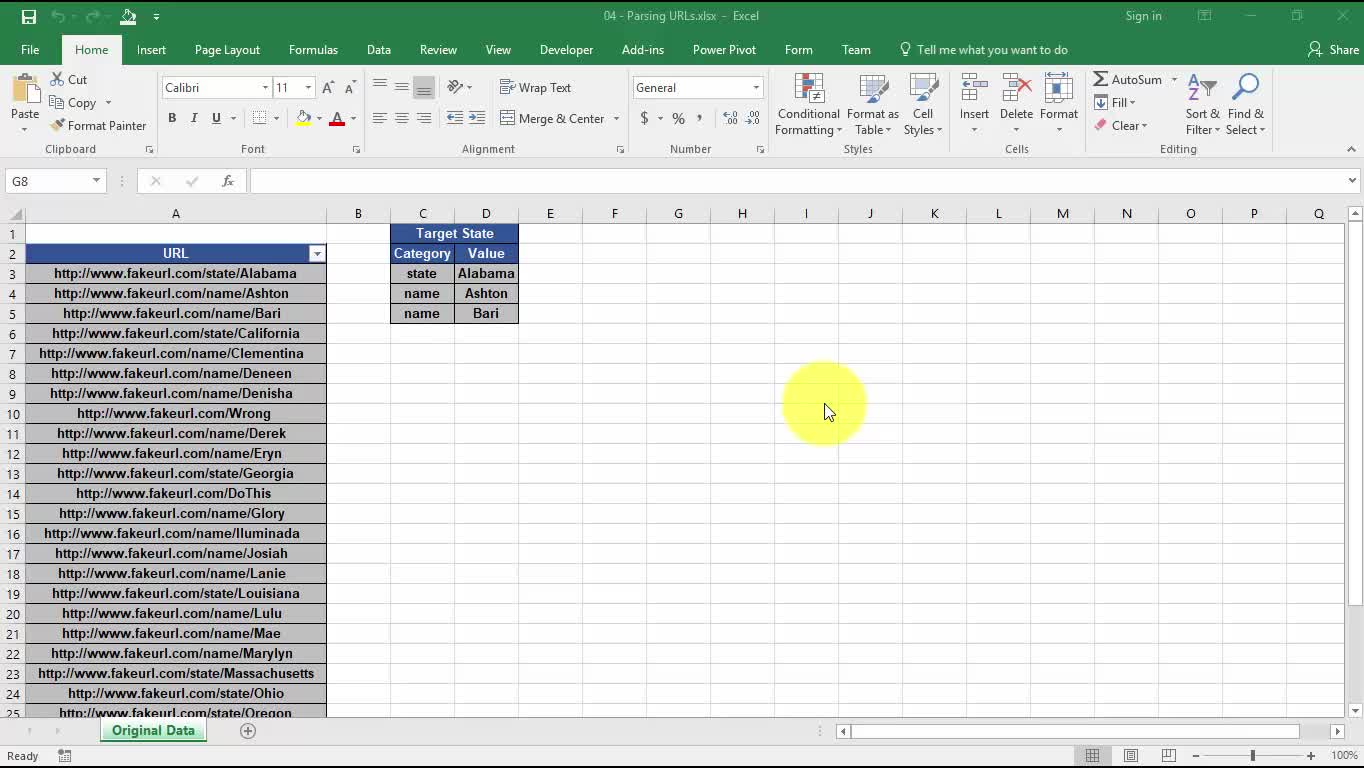Open the Power Pivot tab
The width and height of the screenshot is (1364, 768).
coord(724,50)
